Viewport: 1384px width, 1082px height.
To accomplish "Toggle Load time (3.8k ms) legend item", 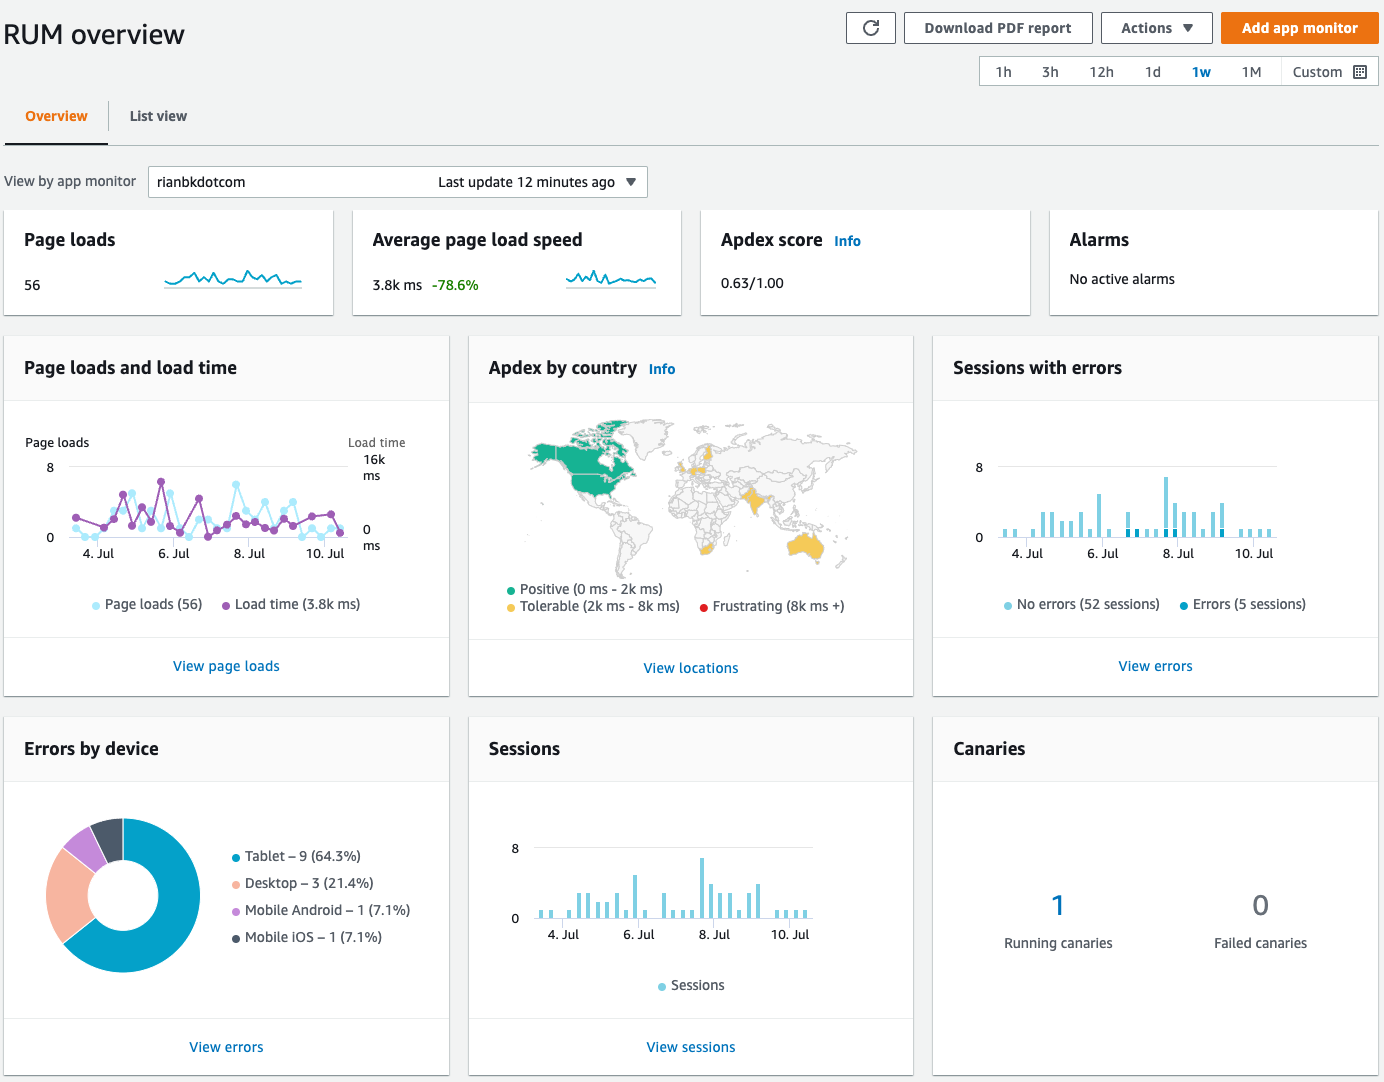I will coord(291,604).
